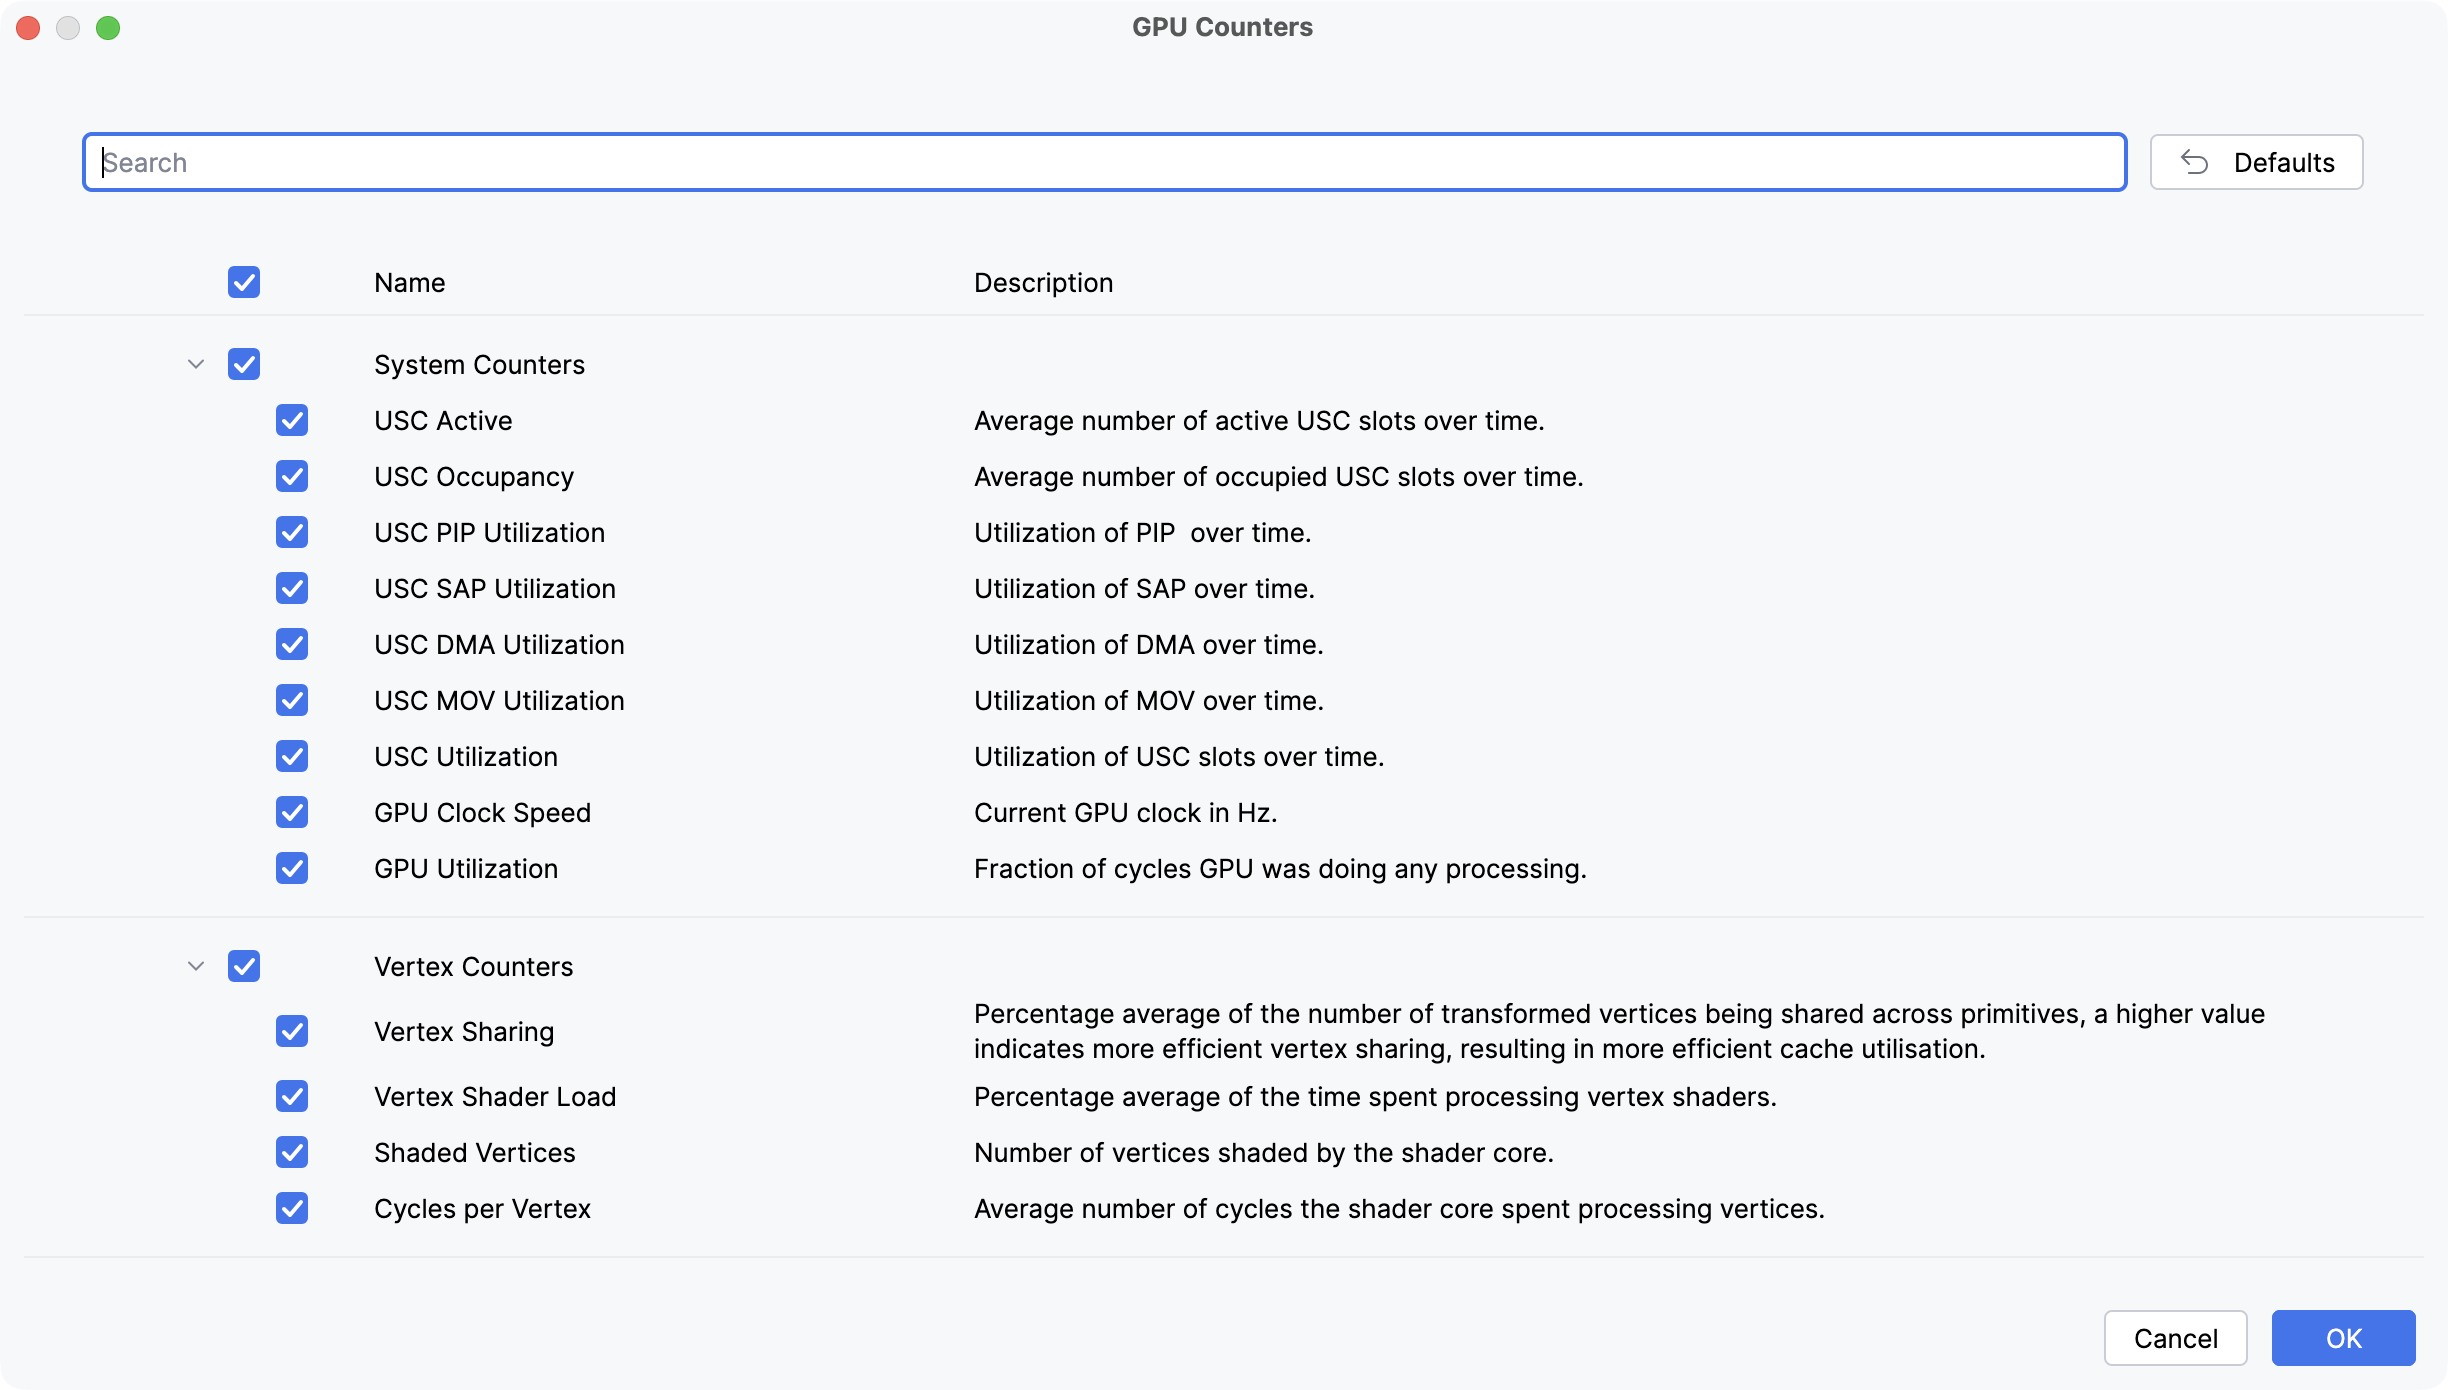Select the Shaded Vertices row name
This screenshot has height=1390, width=2448.
coord(475,1153)
